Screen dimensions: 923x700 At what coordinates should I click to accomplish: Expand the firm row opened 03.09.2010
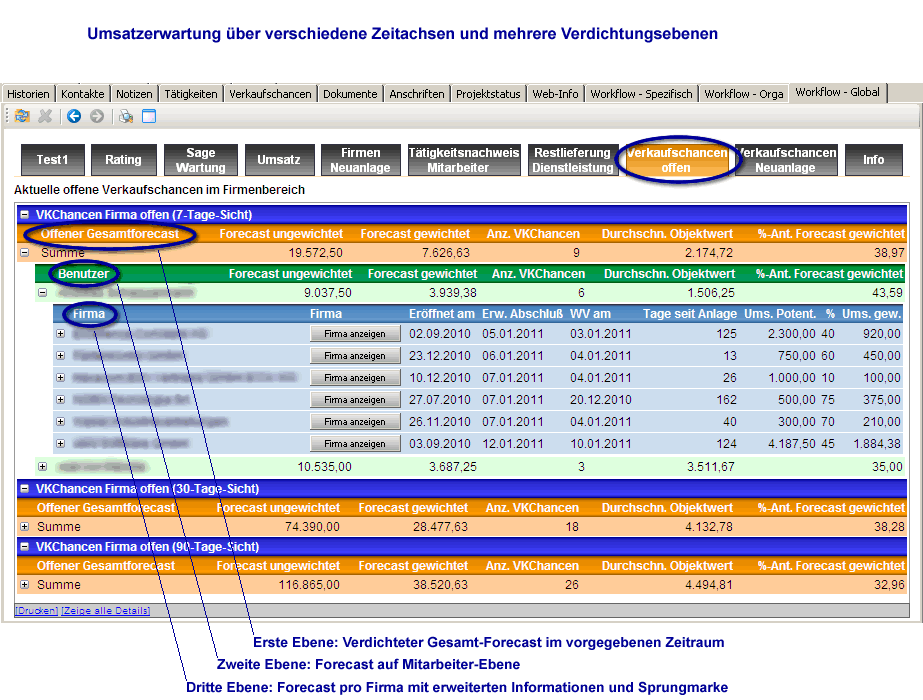(x=60, y=443)
